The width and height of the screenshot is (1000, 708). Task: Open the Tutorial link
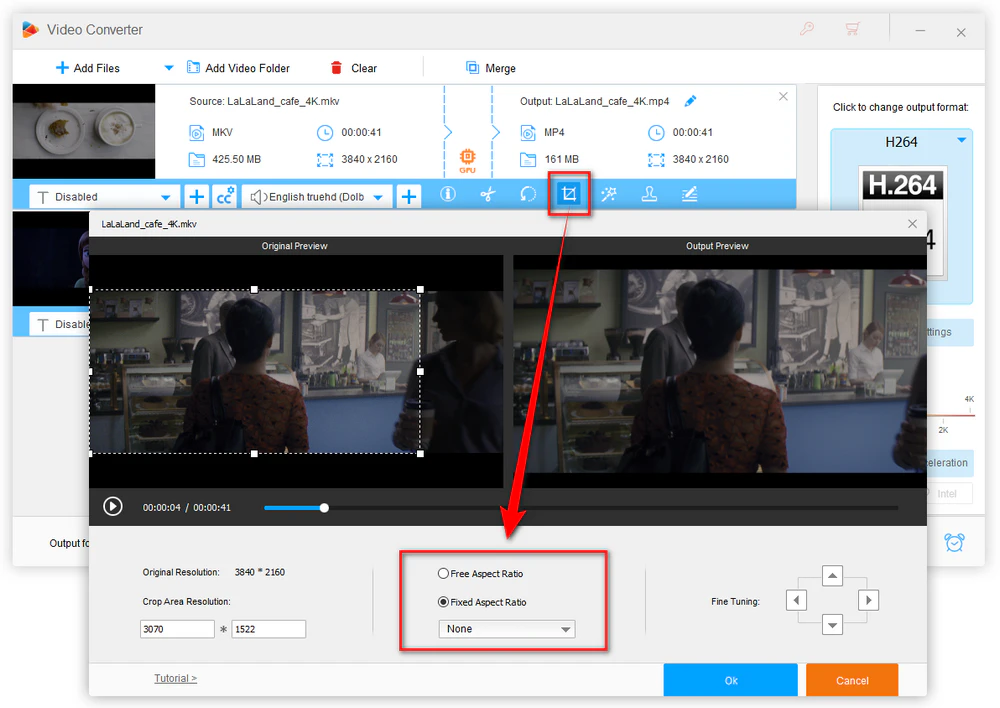(175, 678)
